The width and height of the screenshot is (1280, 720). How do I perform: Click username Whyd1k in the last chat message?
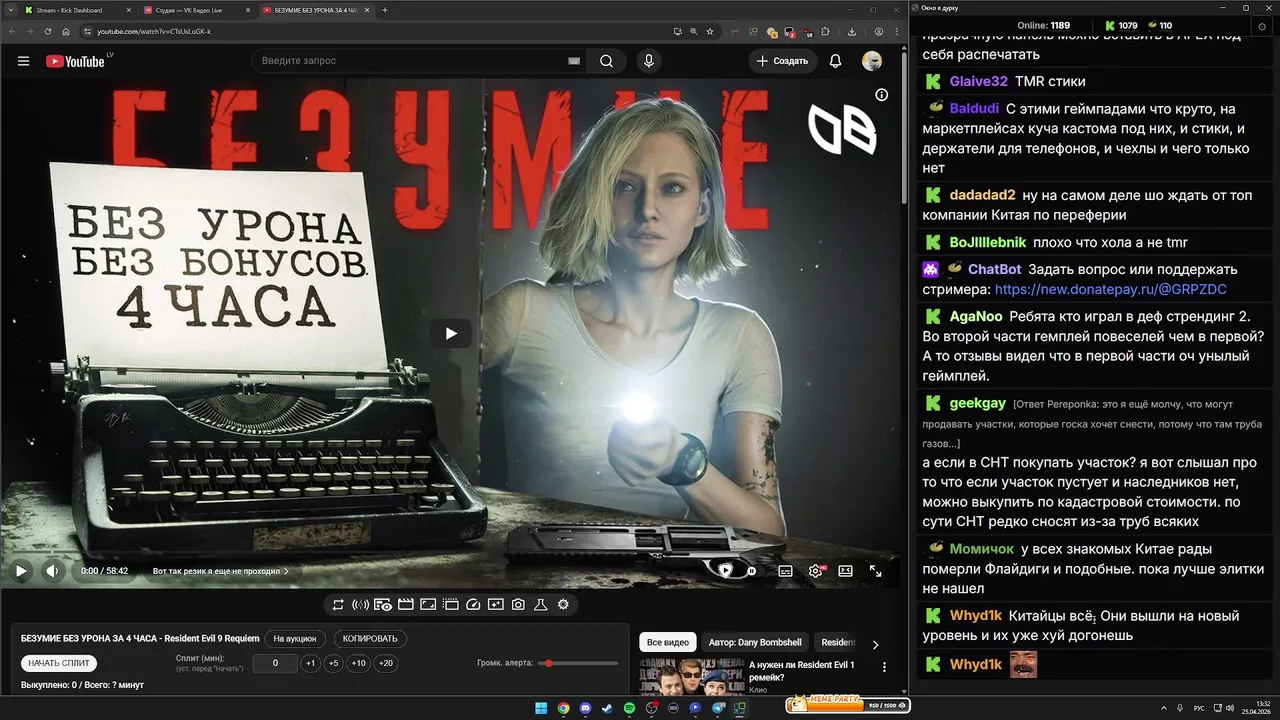[x=975, y=665]
